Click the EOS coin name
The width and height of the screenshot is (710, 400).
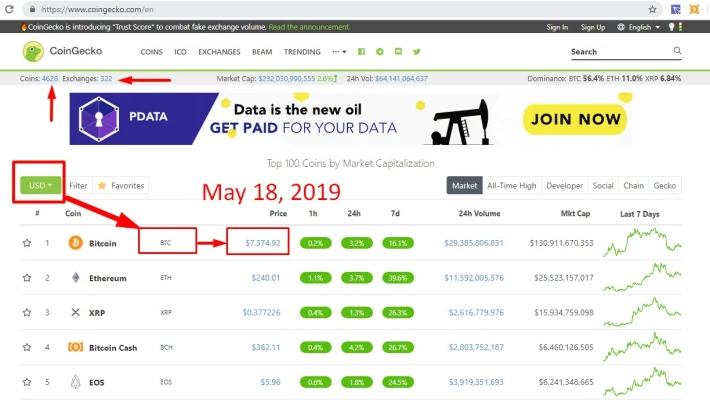tap(96, 382)
